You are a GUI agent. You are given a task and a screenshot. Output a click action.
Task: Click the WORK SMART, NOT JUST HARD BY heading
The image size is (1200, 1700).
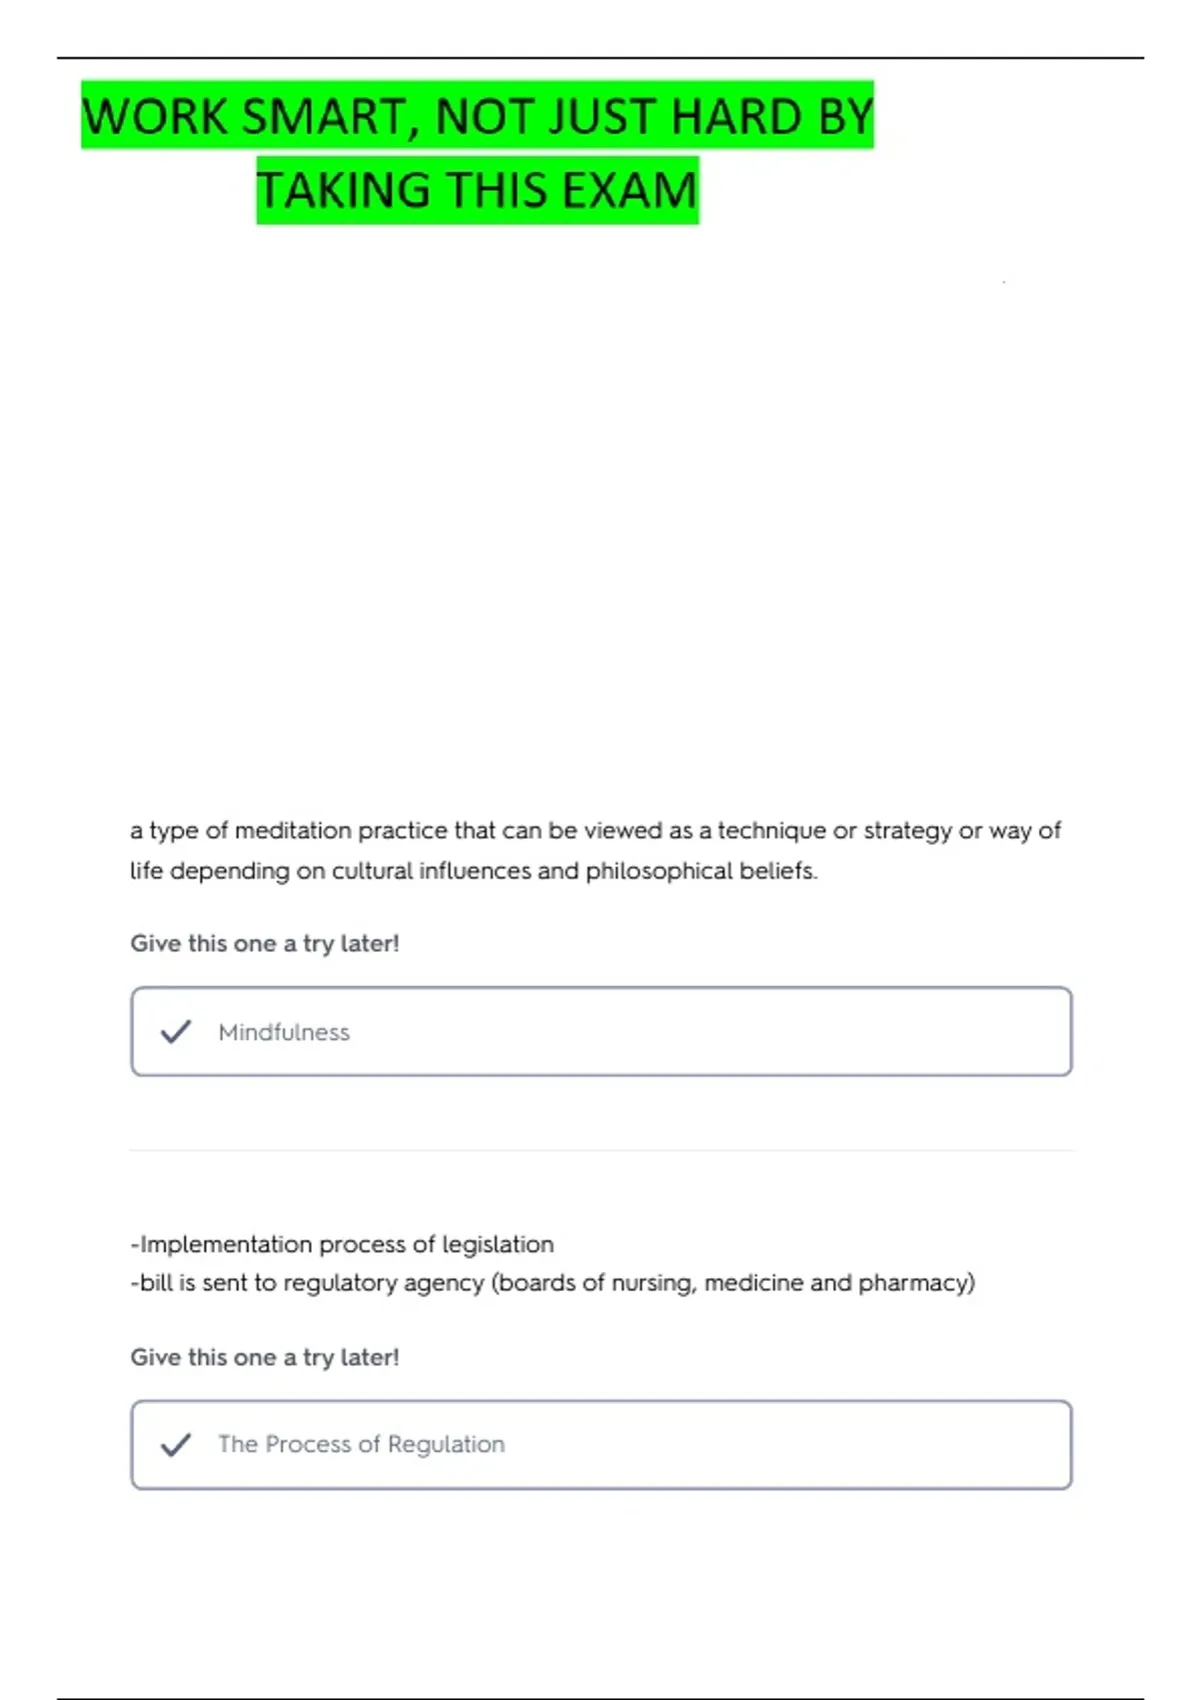coord(477,116)
